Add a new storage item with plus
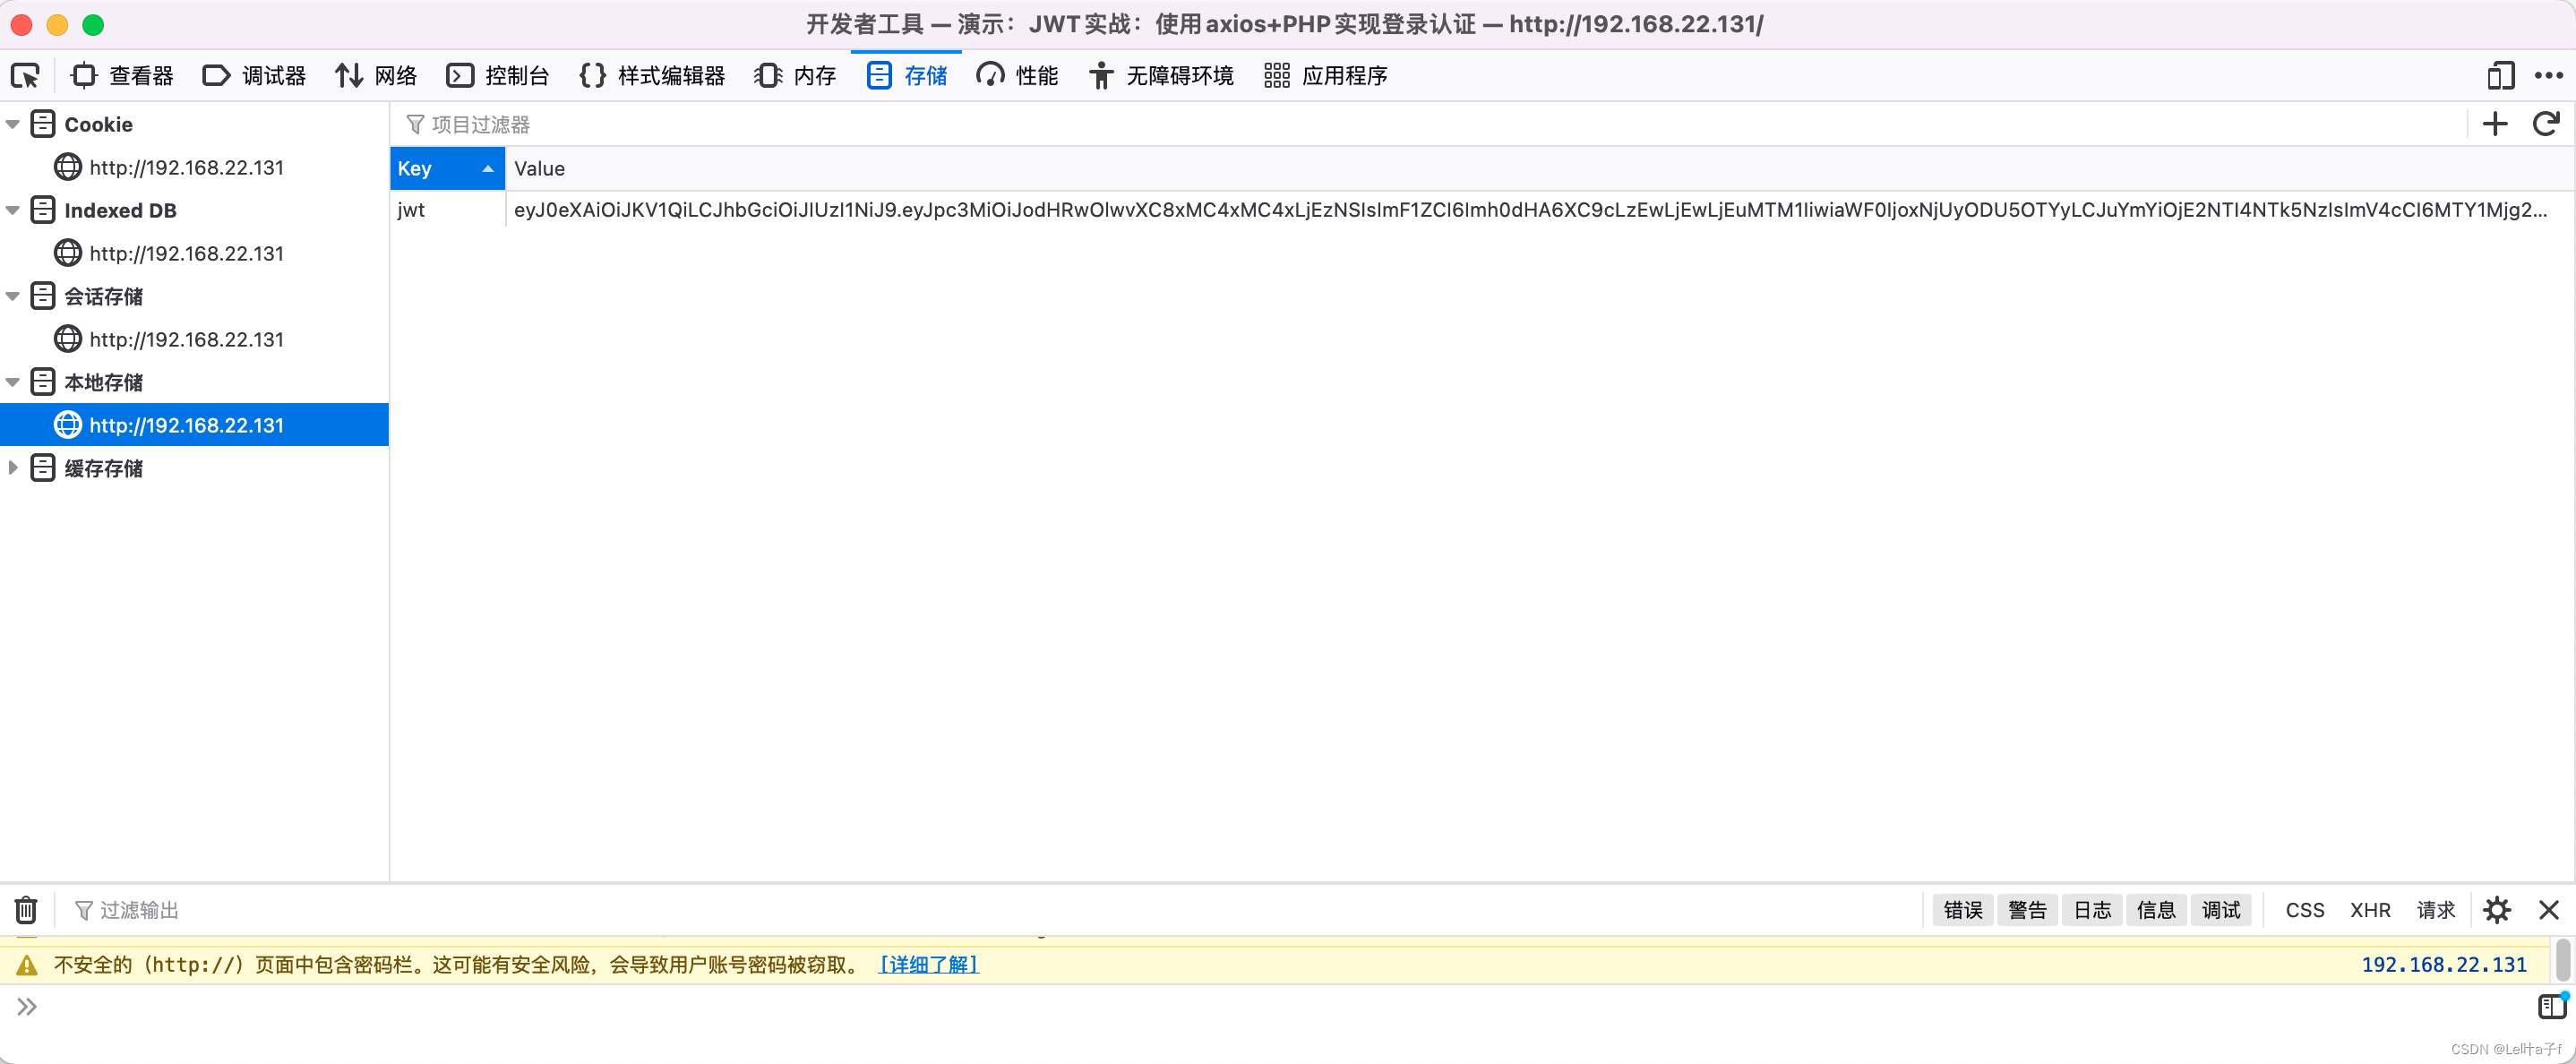This screenshot has height=1064, width=2576. tap(2495, 124)
